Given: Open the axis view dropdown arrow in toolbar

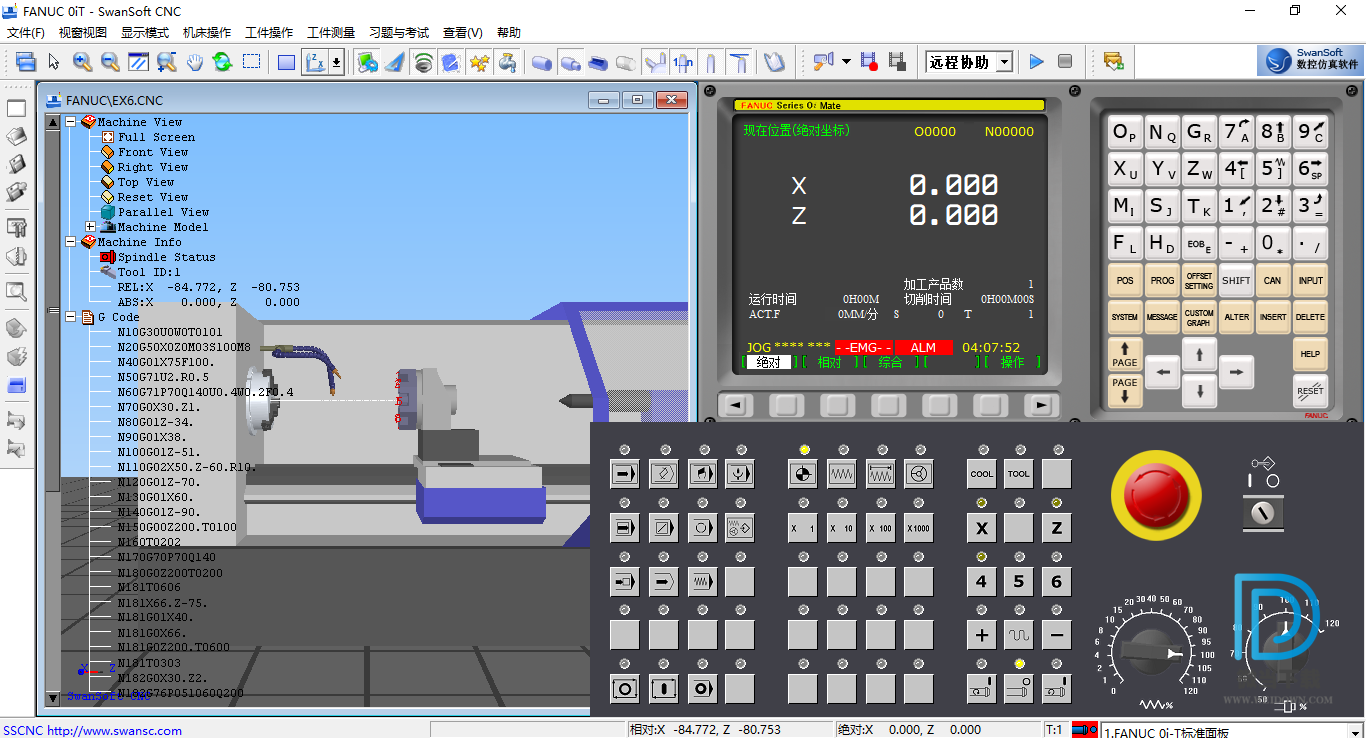Looking at the screenshot, I should point(337,62).
